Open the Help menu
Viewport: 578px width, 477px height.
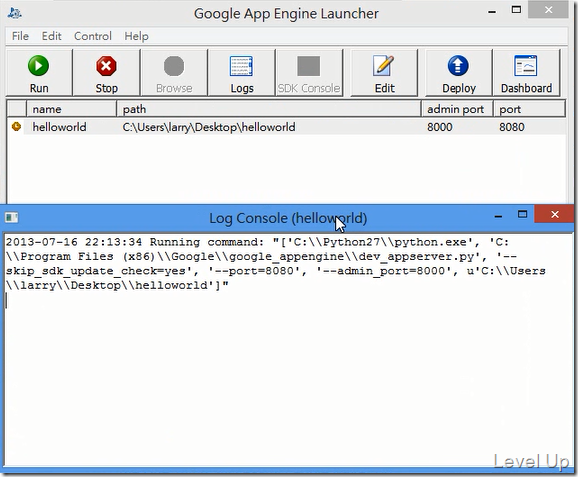click(136, 36)
